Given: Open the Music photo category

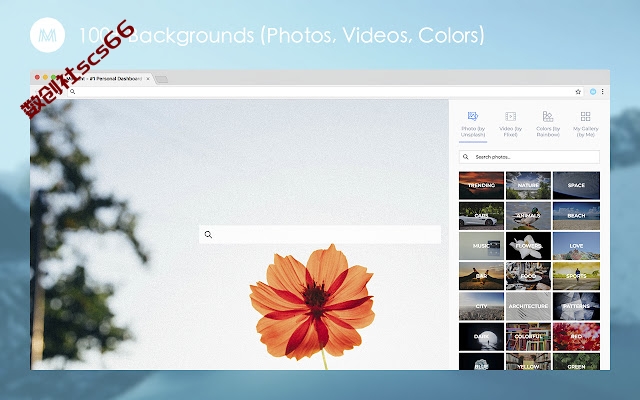Looking at the screenshot, I should 481,246.
